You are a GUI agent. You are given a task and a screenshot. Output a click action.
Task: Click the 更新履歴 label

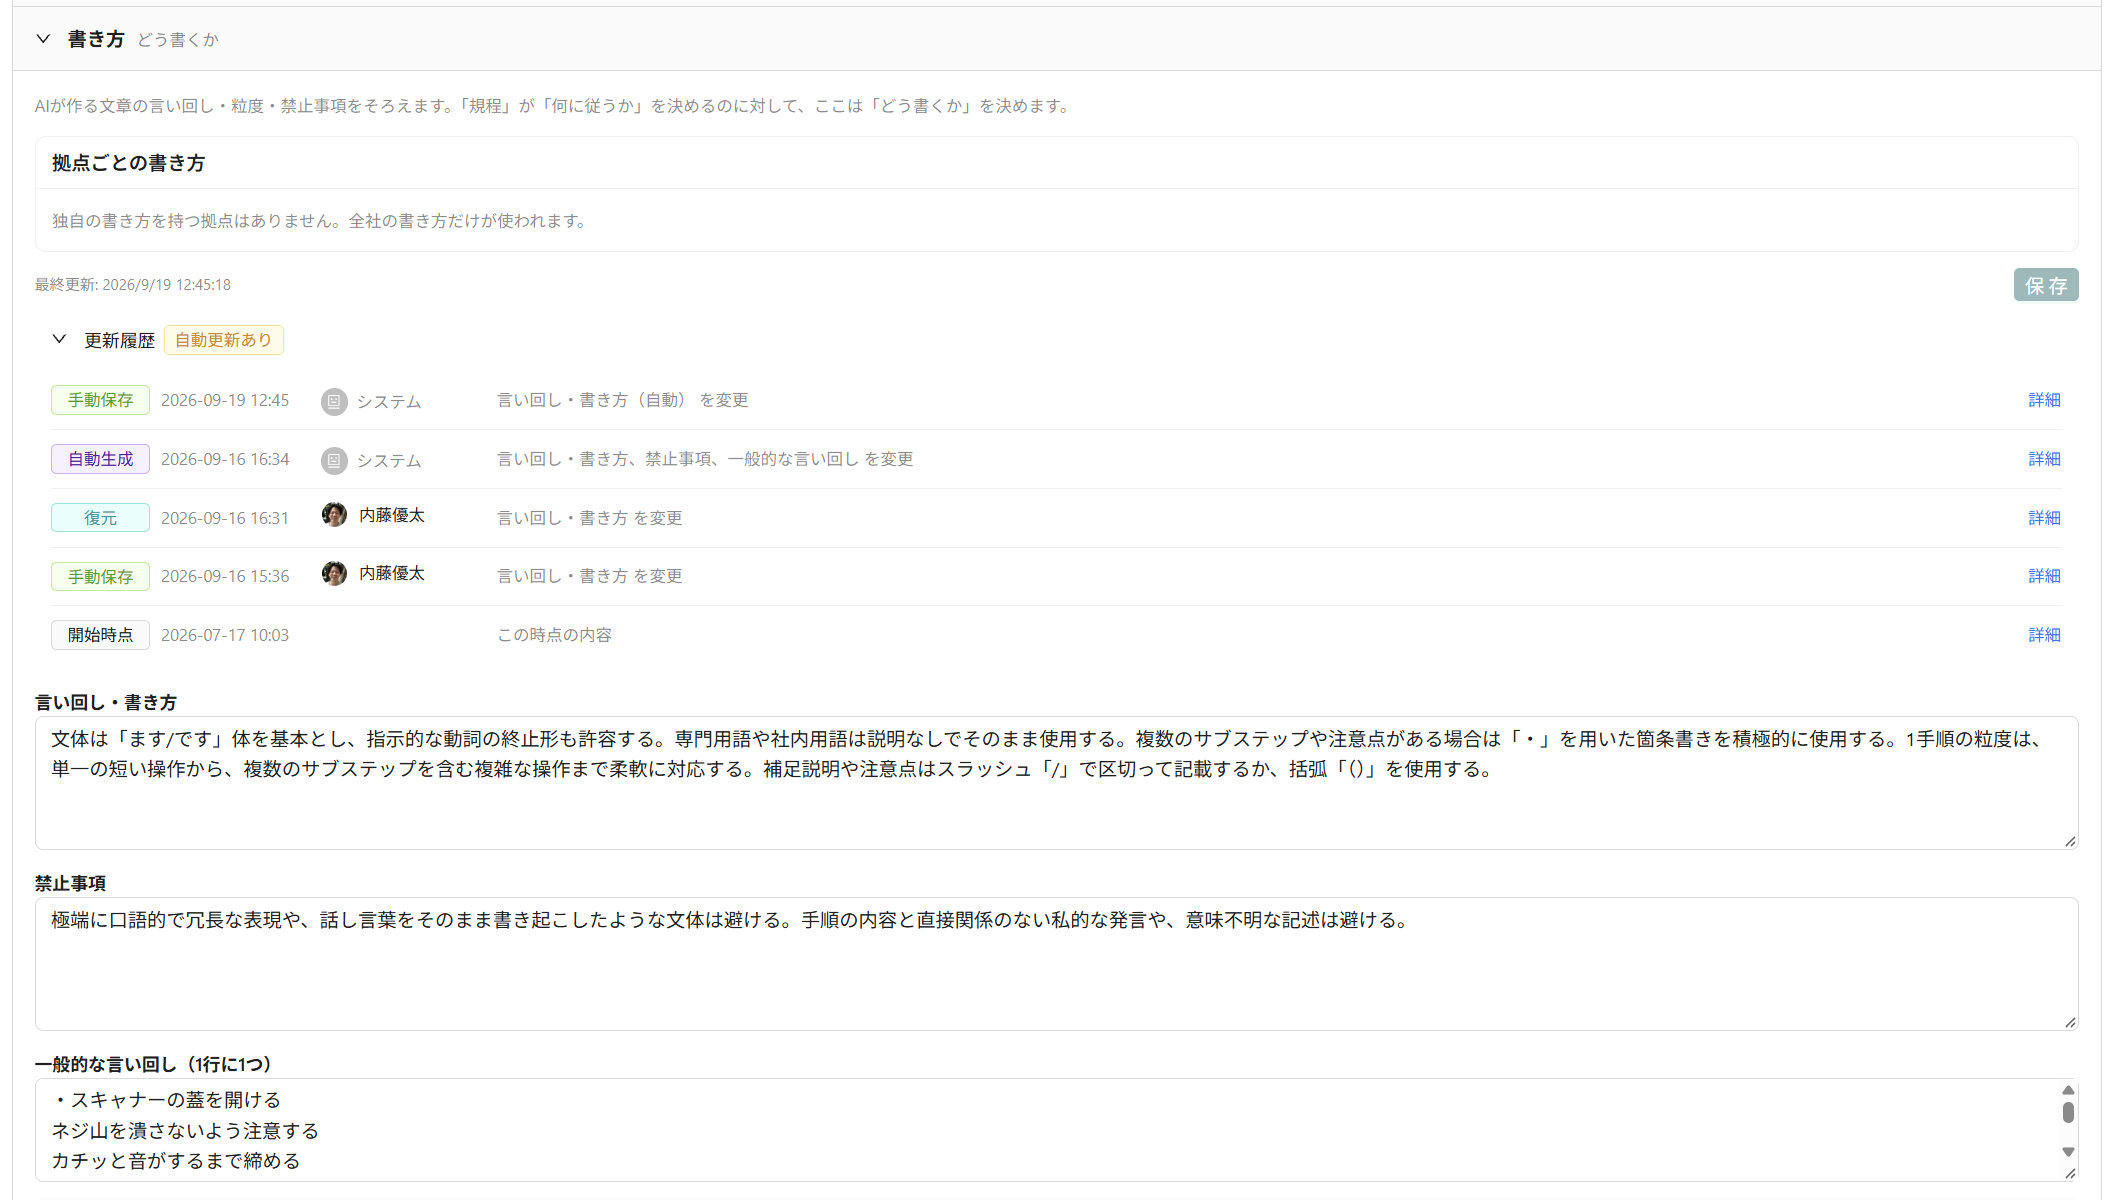119,341
